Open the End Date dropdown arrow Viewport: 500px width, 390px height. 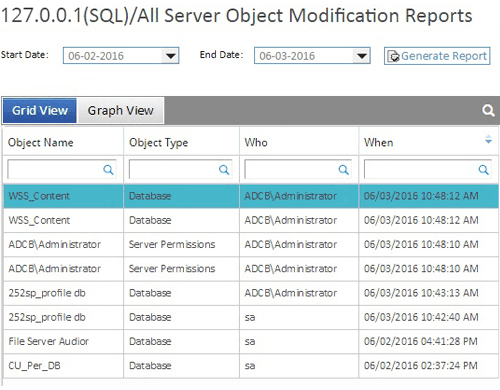click(x=362, y=56)
